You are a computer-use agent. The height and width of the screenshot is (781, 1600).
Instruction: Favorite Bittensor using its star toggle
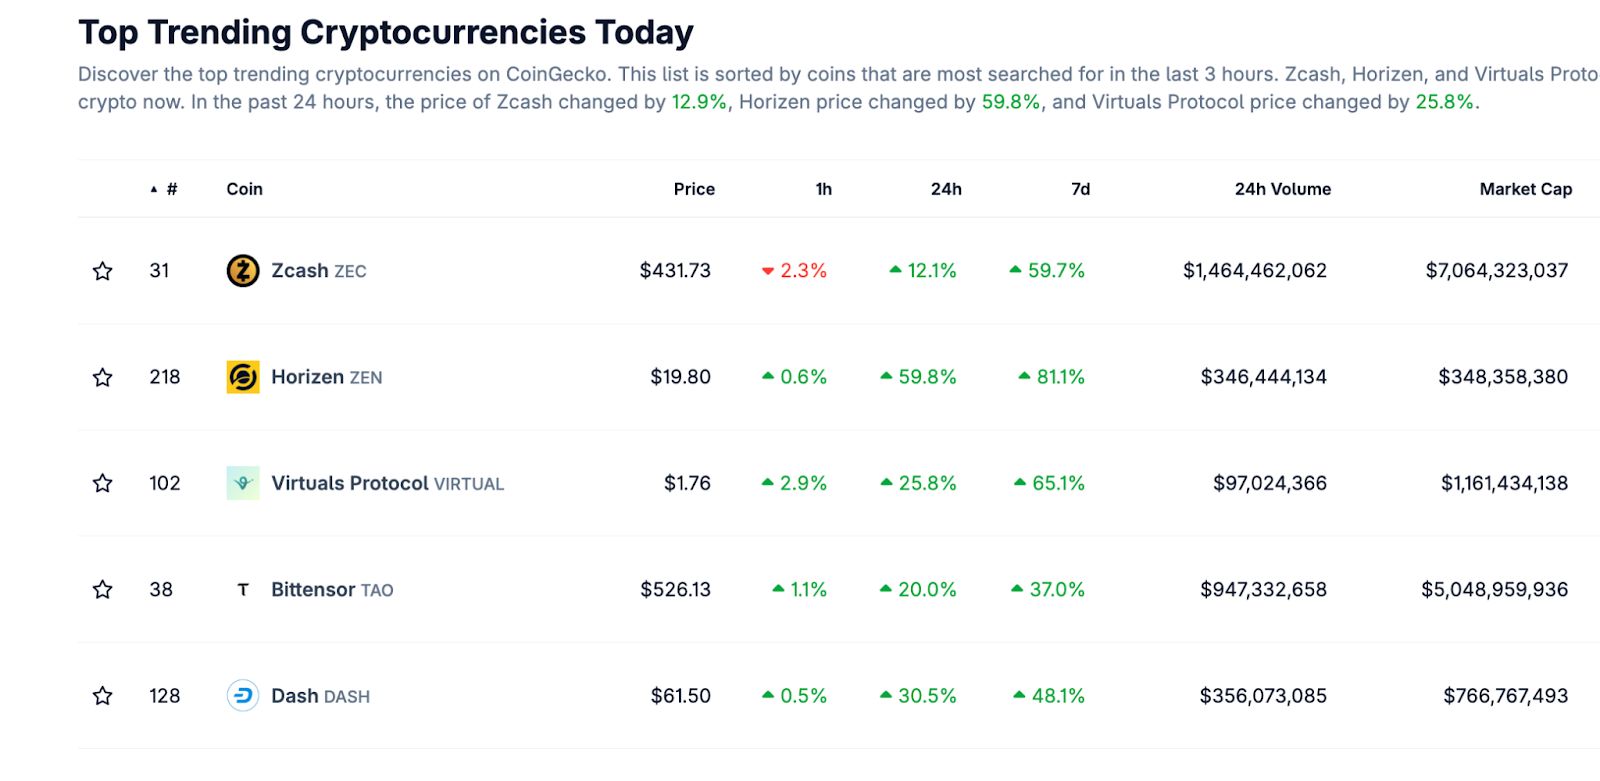coord(103,589)
